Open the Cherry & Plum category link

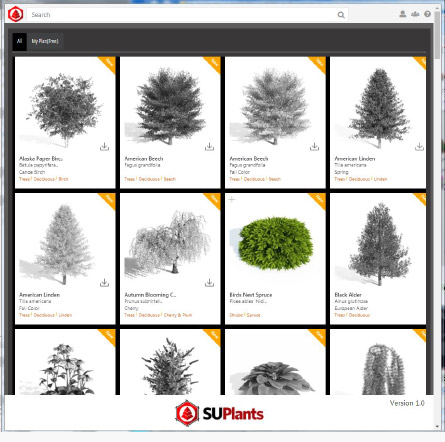tap(178, 315)
